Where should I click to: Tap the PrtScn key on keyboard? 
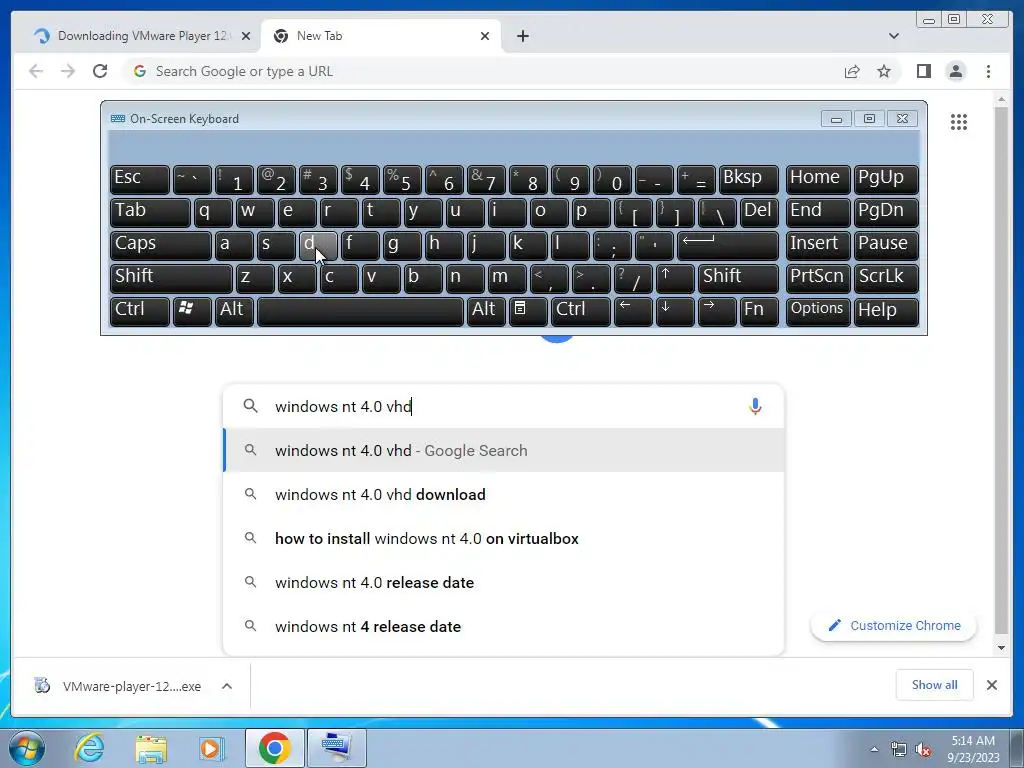[818, 278]
